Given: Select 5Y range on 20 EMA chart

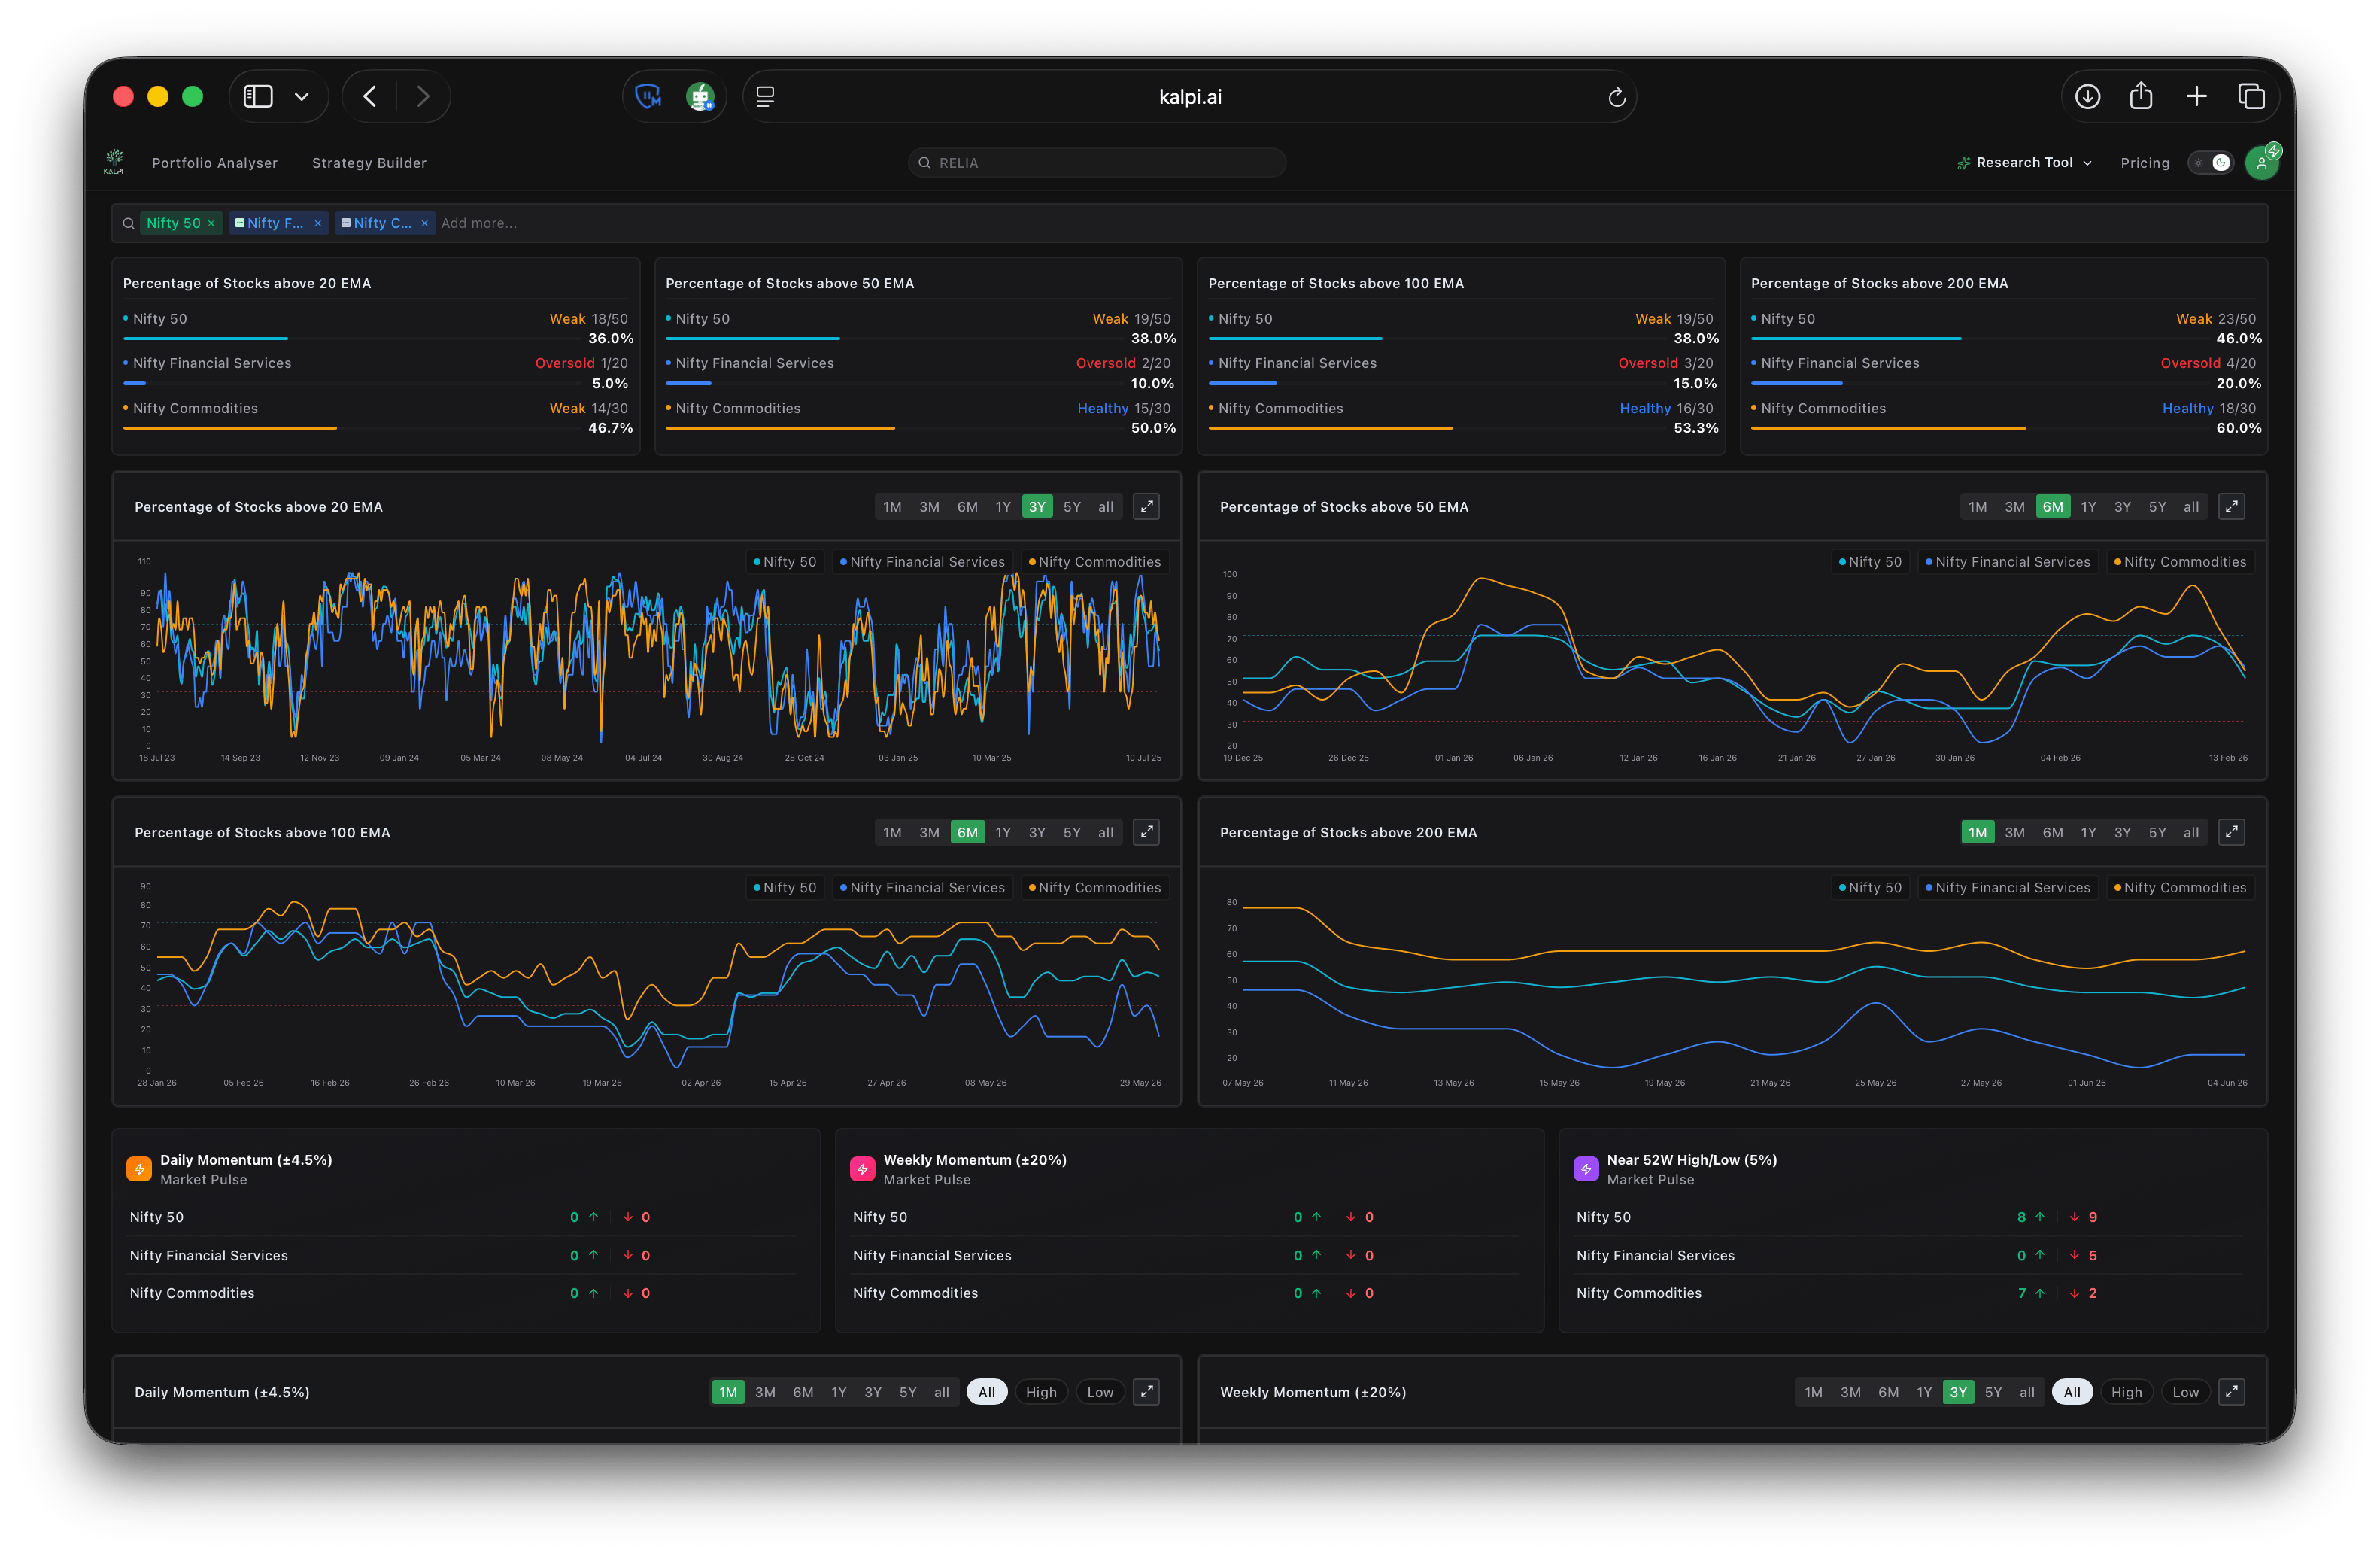Looking at the screenshot, I should coord(1072,507).
